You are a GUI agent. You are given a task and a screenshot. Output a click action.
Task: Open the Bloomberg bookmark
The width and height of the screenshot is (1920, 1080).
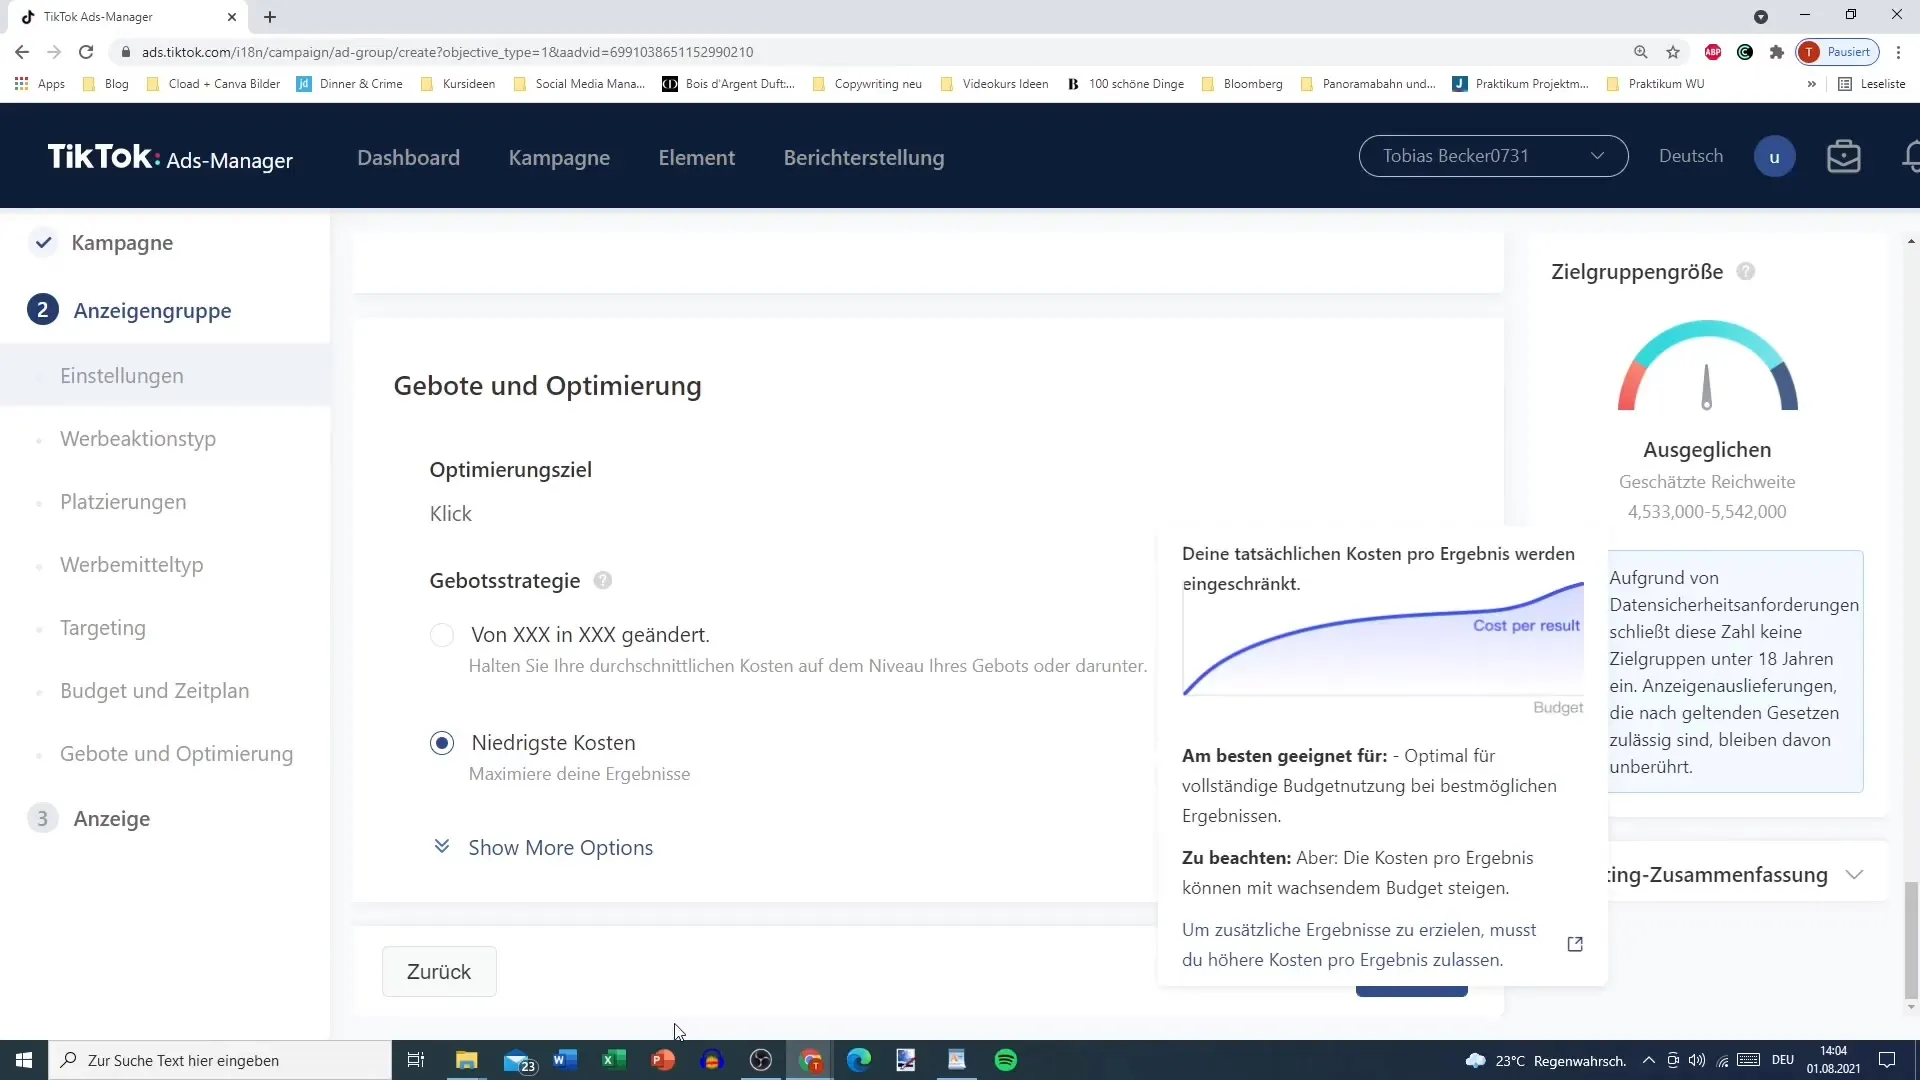pyautogui.click(x=1242, y=84)
